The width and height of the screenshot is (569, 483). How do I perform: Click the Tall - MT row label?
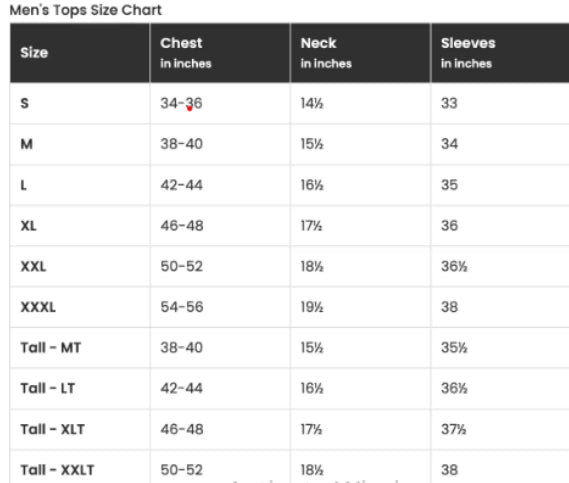click(50, 348)
